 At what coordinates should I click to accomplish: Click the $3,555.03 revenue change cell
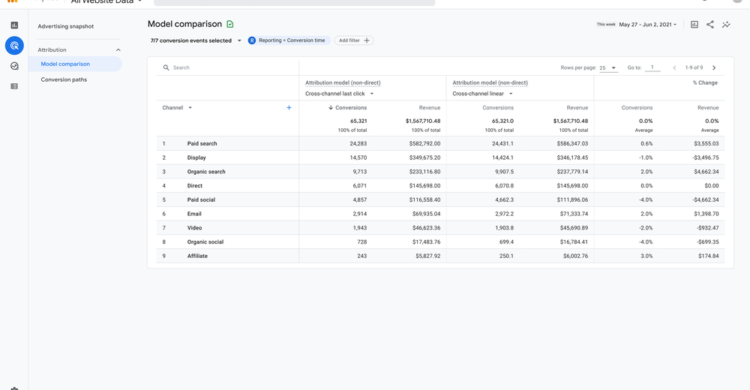click(706, 144)
